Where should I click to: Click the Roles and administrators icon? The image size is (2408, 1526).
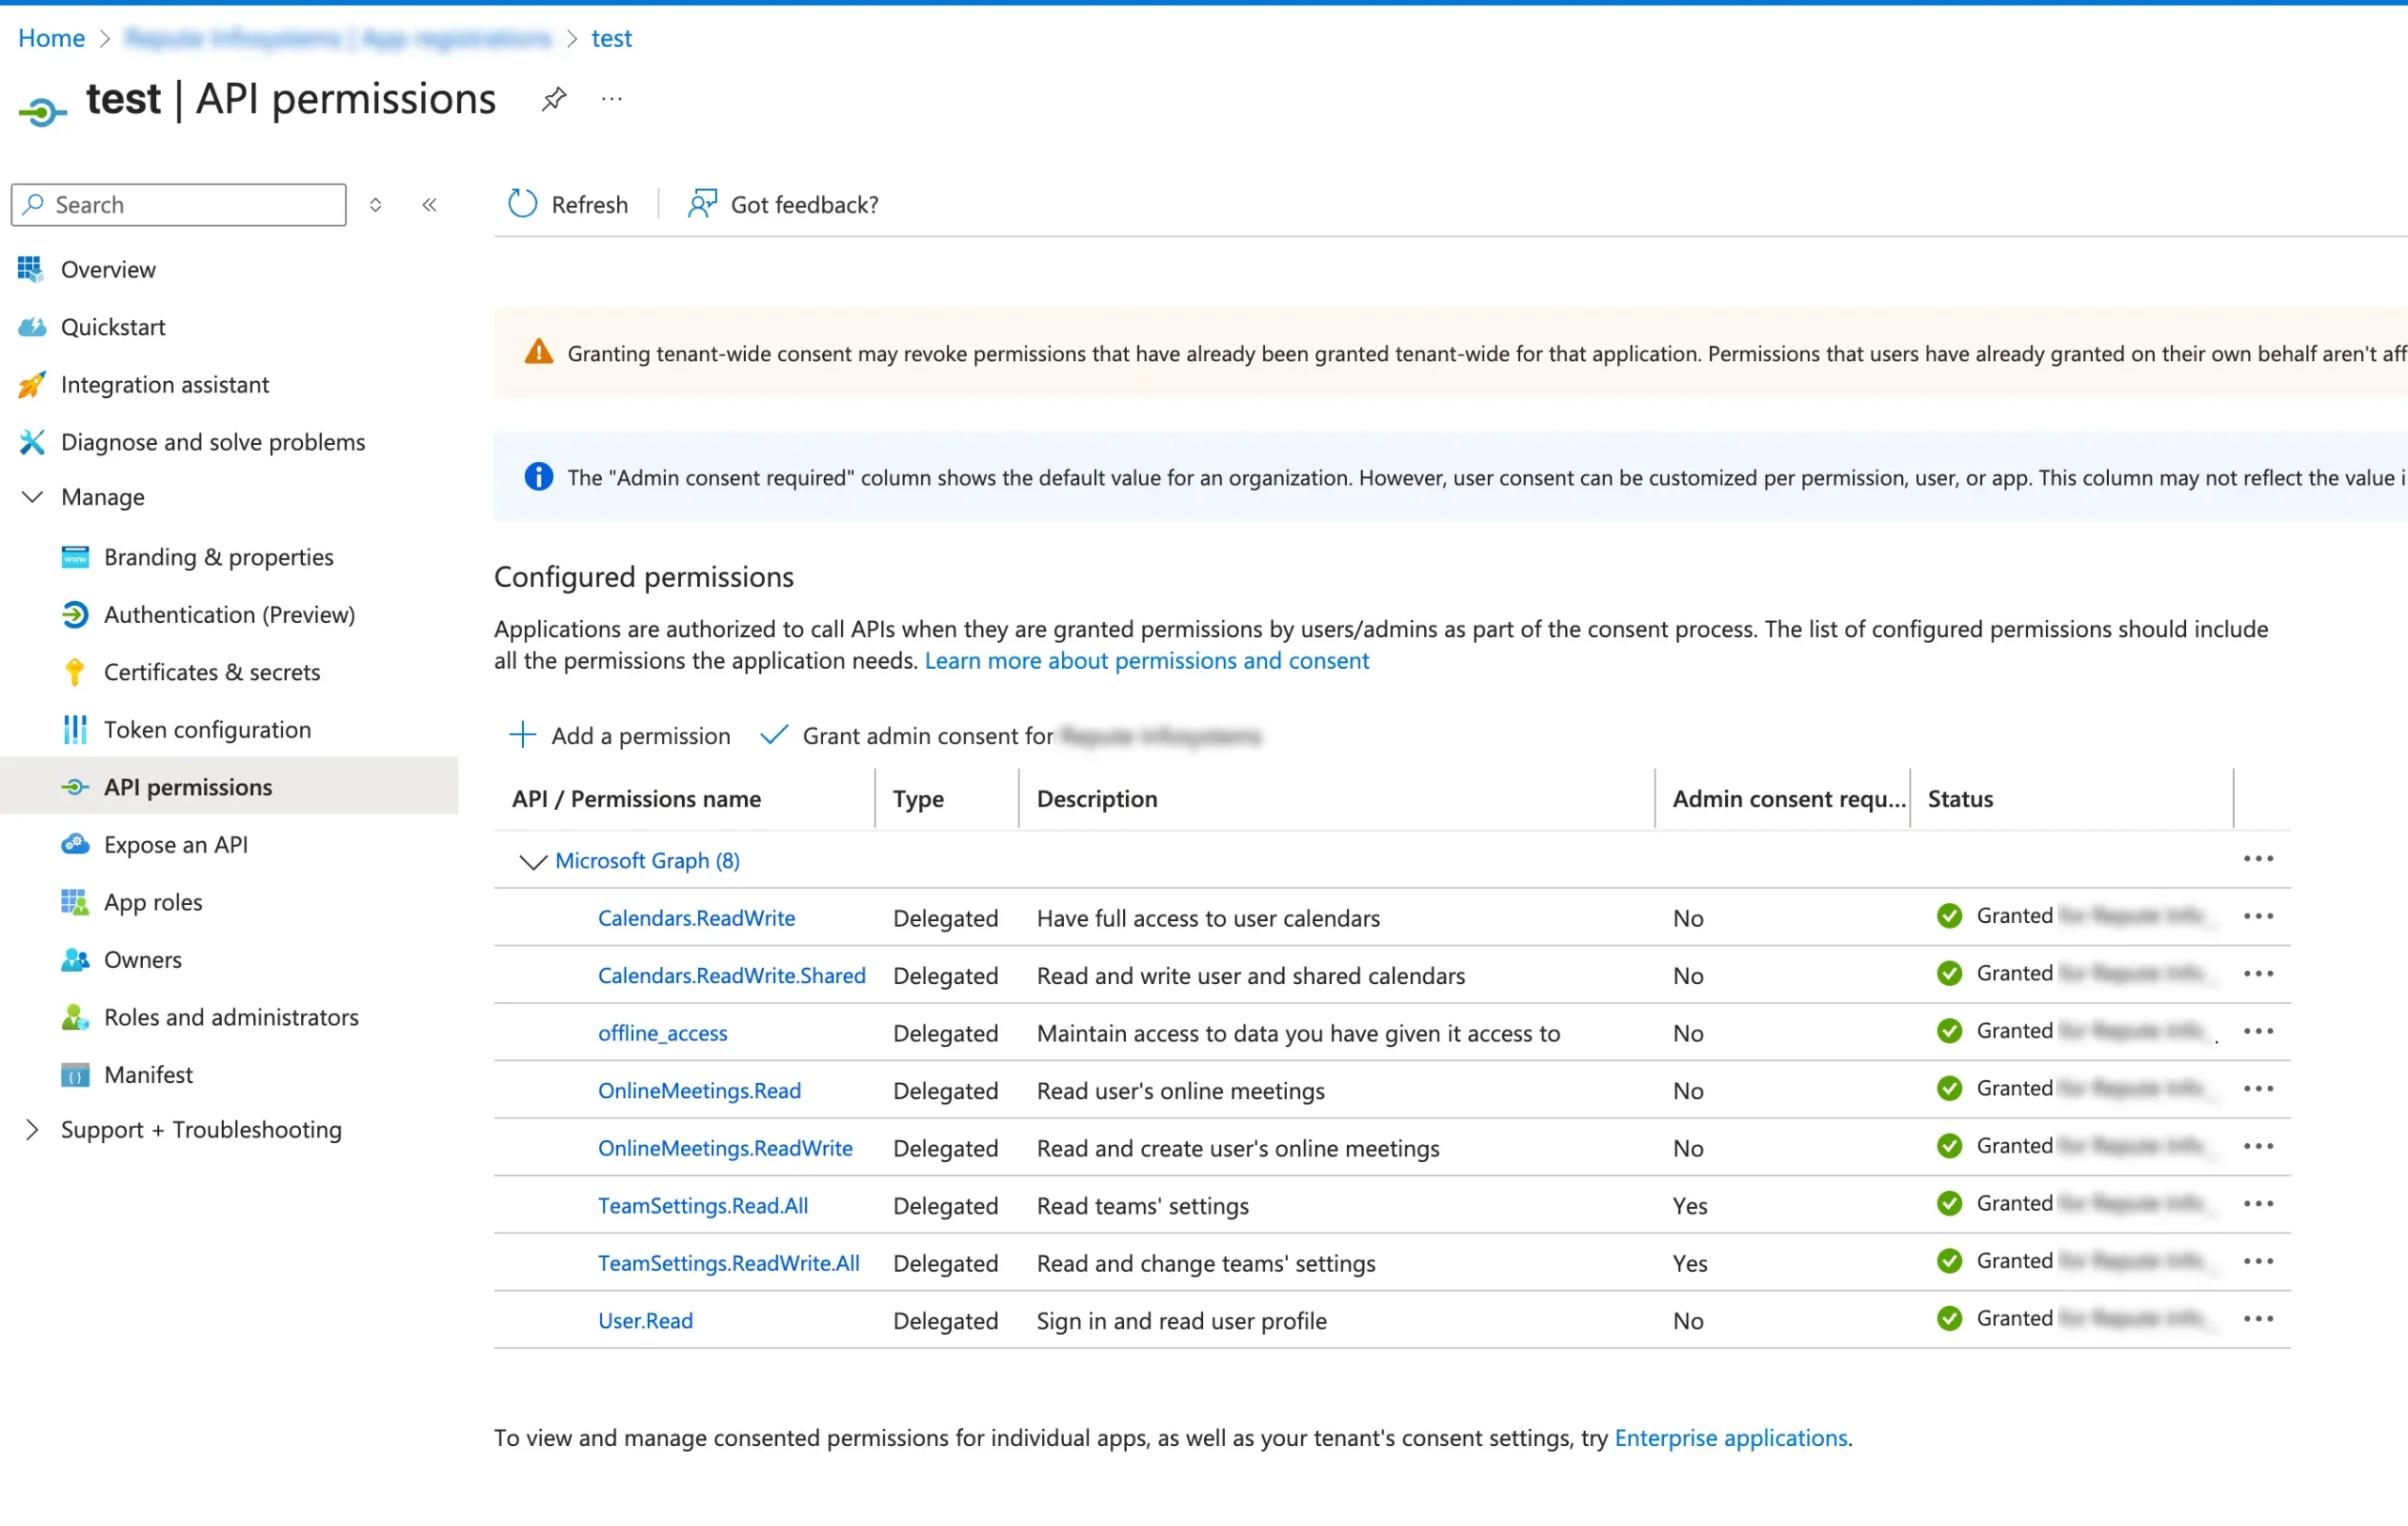[75, 1017]
